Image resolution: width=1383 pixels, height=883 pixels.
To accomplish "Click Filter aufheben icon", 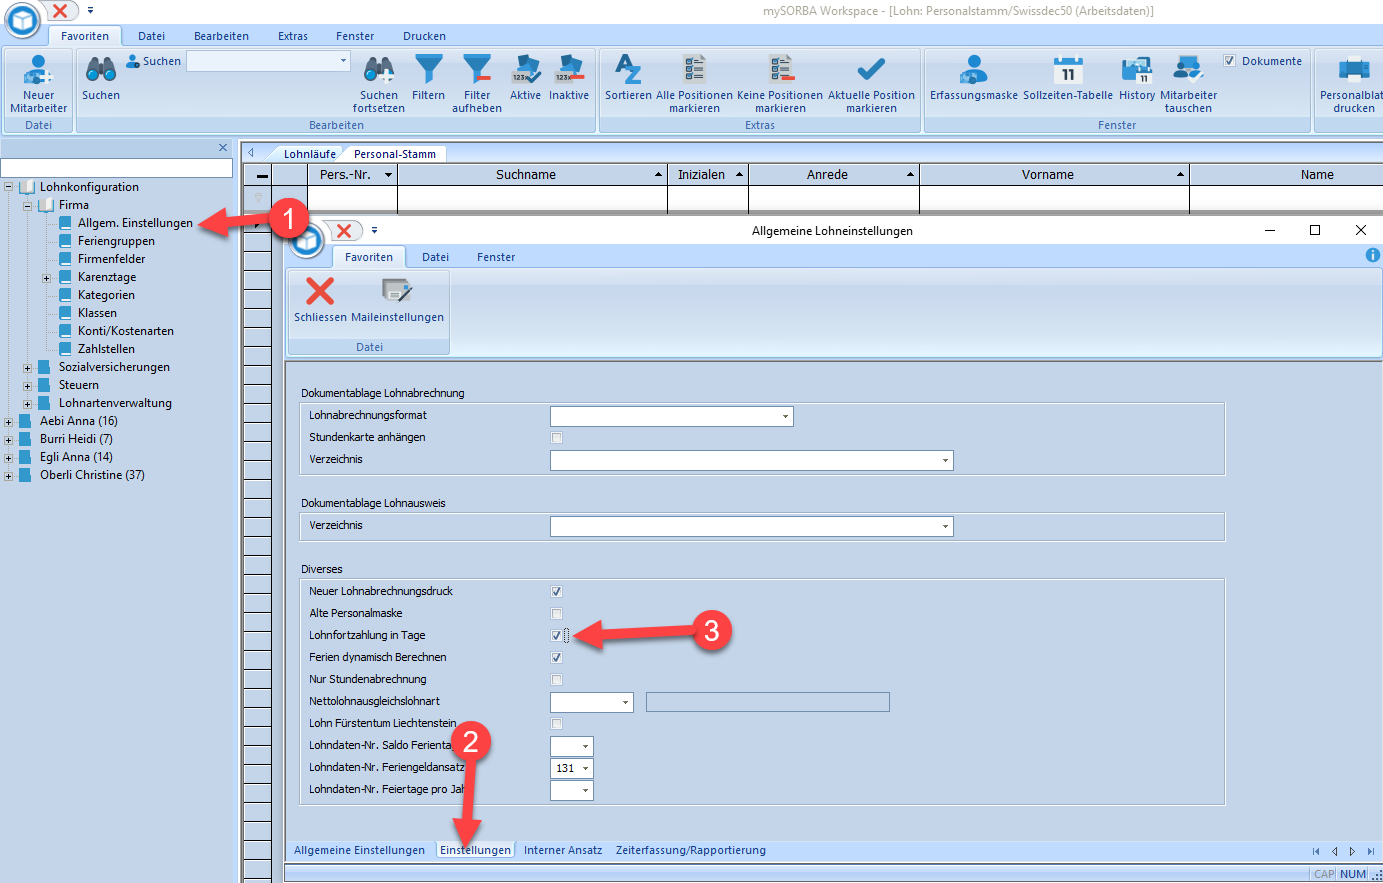I will point(477,70).
